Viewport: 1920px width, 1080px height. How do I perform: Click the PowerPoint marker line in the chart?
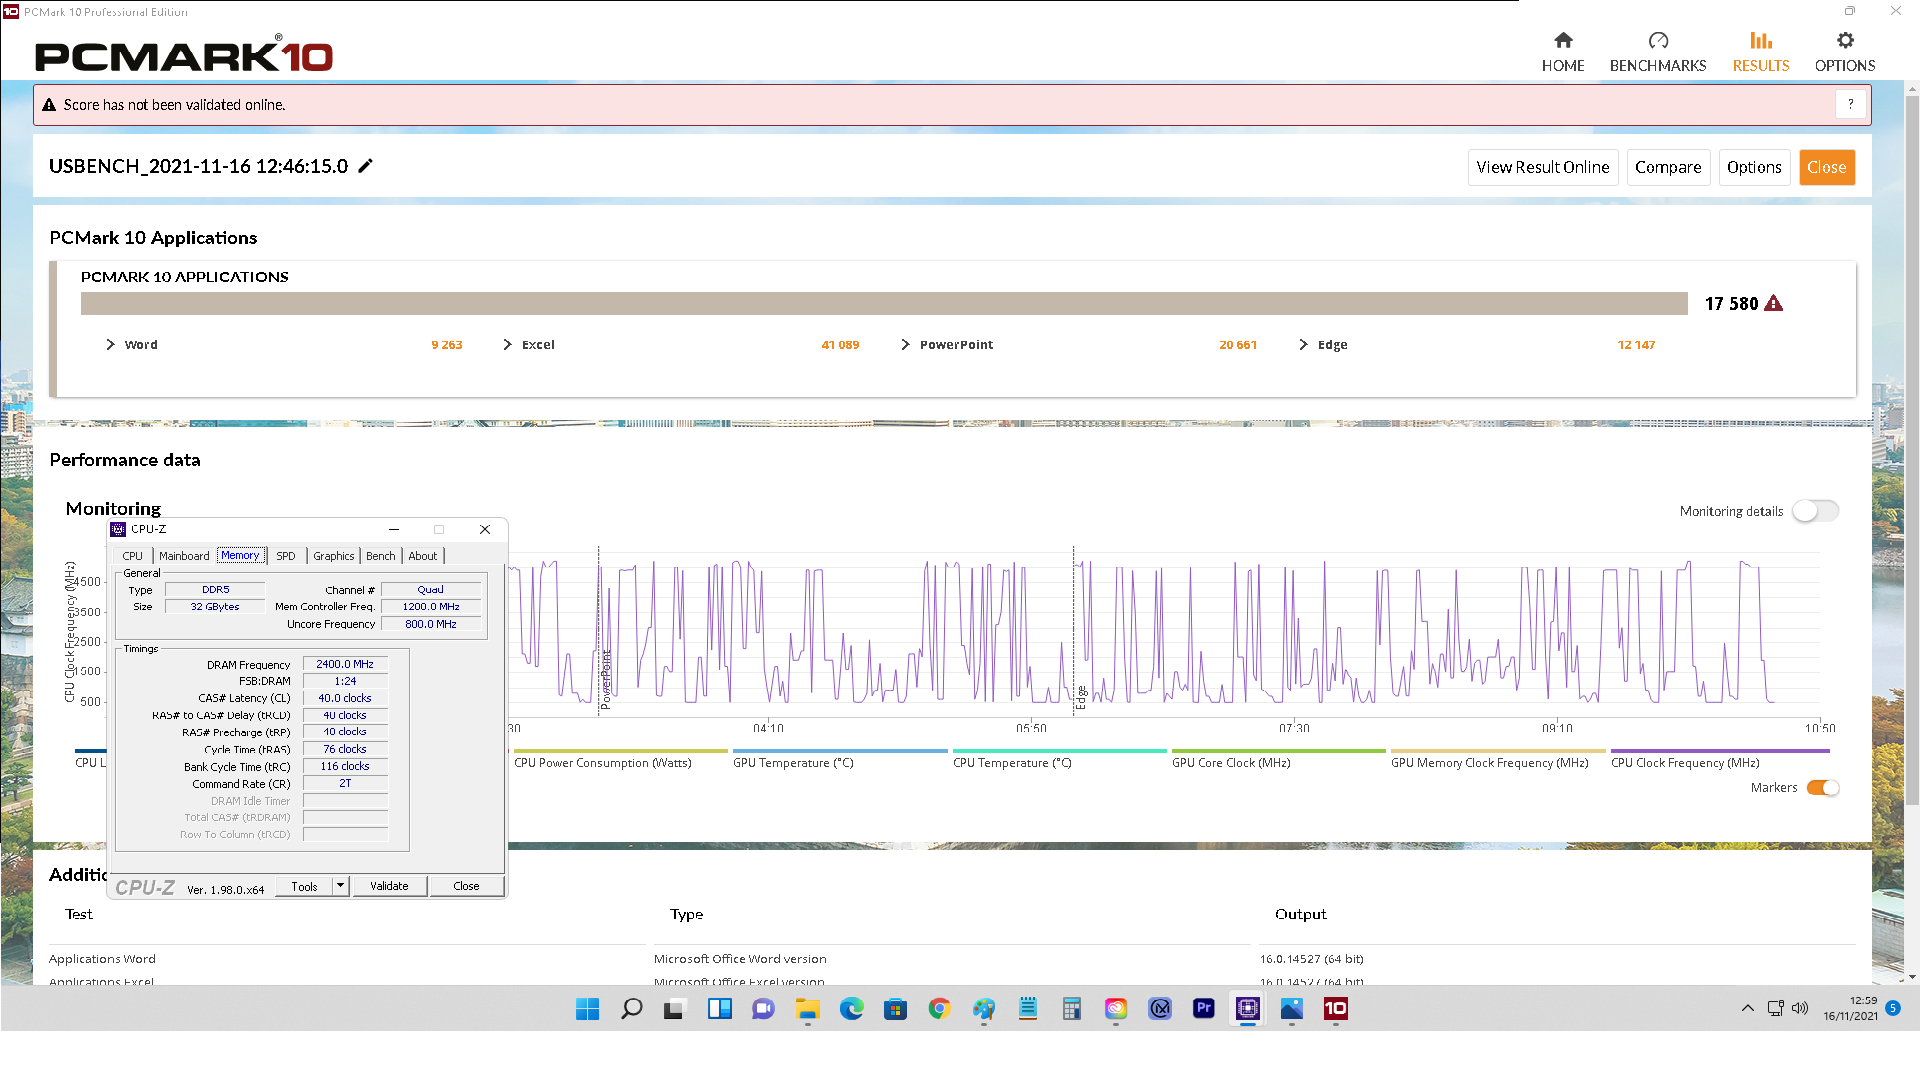(599, 630)
